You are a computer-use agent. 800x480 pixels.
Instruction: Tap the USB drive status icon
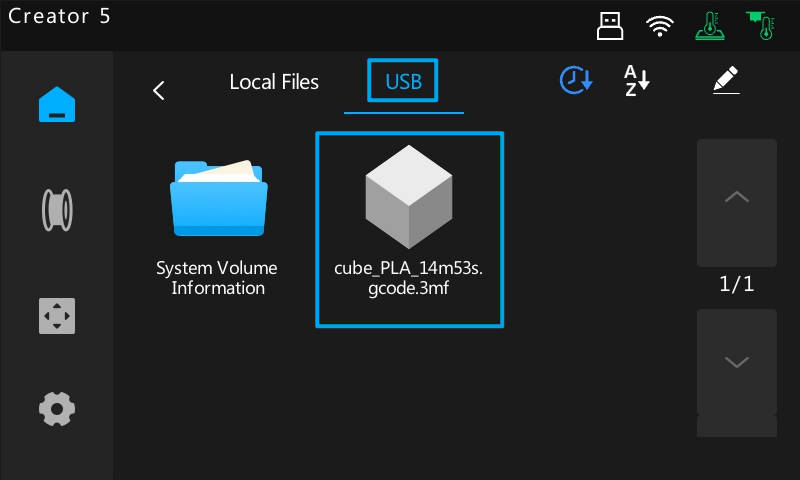click(x=610, y=26)
